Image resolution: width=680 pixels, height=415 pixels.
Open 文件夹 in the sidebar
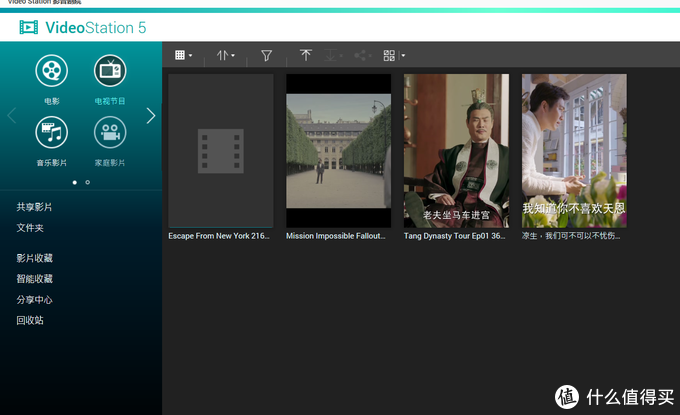tap(30, 228)
